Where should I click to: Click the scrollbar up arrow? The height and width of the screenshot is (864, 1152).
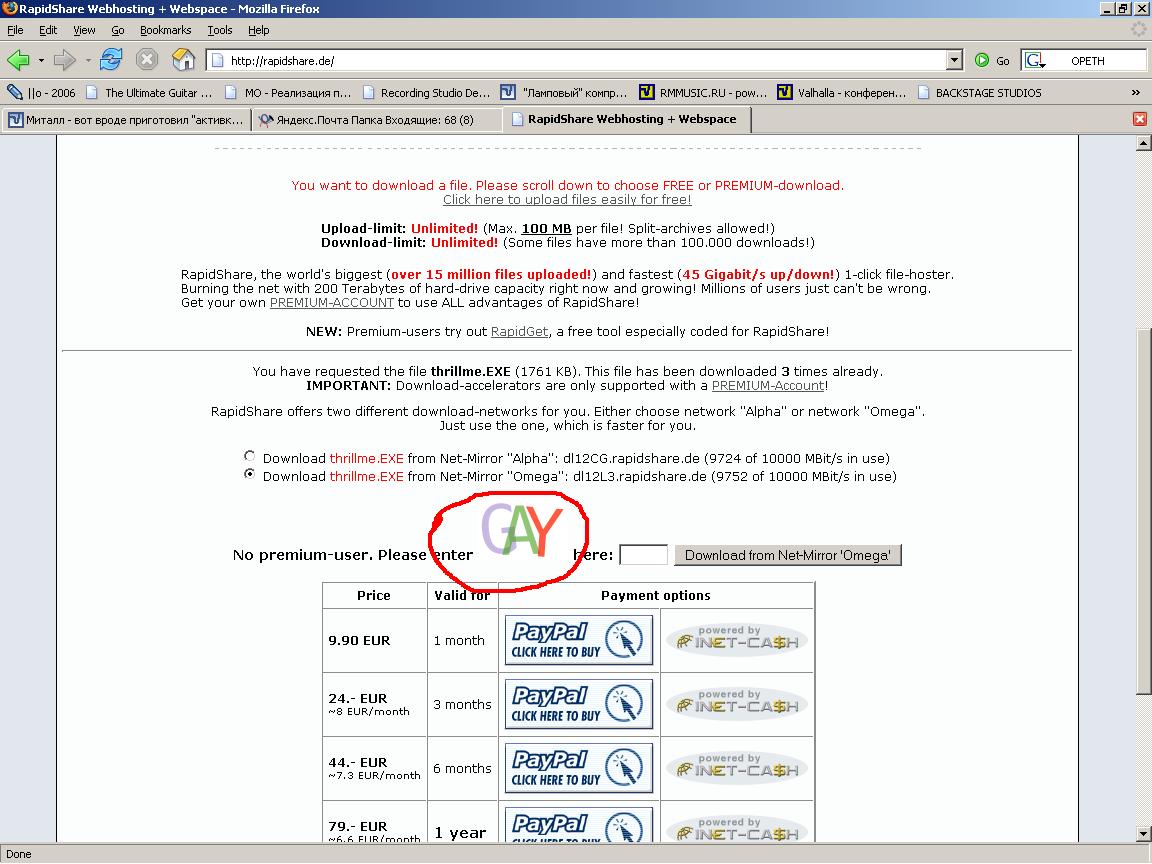click(1143, 143)
